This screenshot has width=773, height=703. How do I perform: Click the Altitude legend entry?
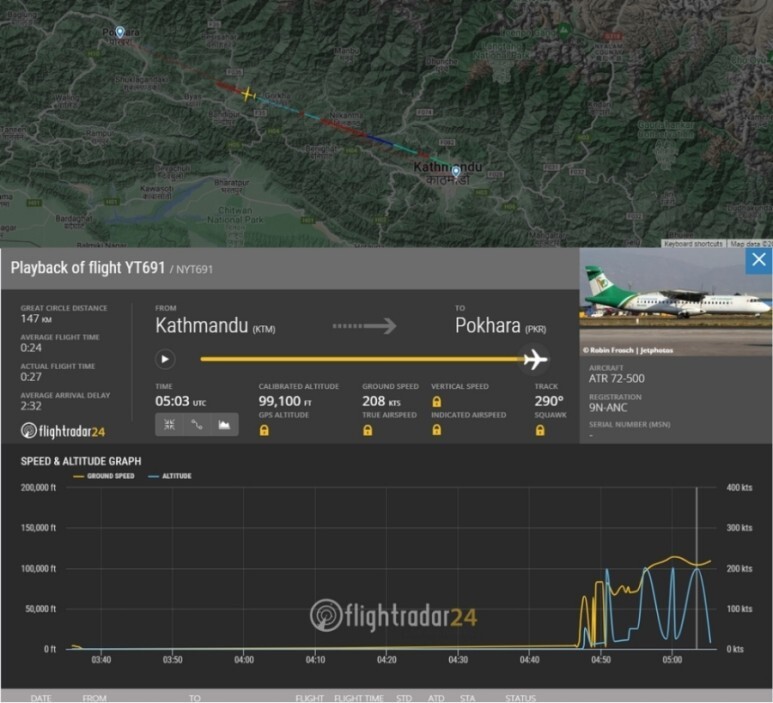click(x=170, y=476)
